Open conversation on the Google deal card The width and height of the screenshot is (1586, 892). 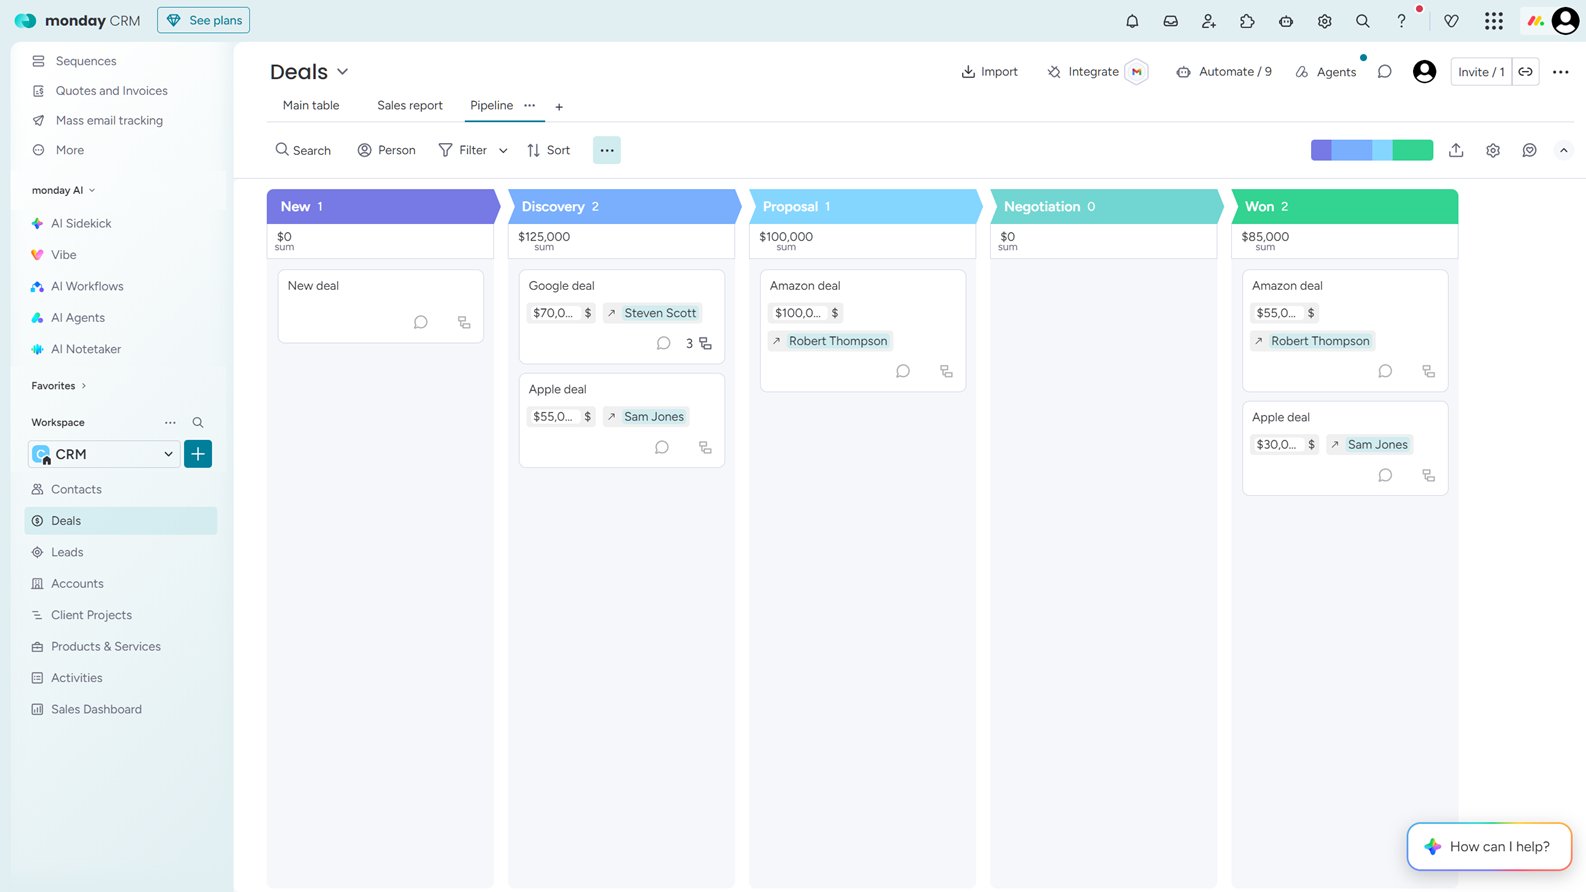[663, 343]
